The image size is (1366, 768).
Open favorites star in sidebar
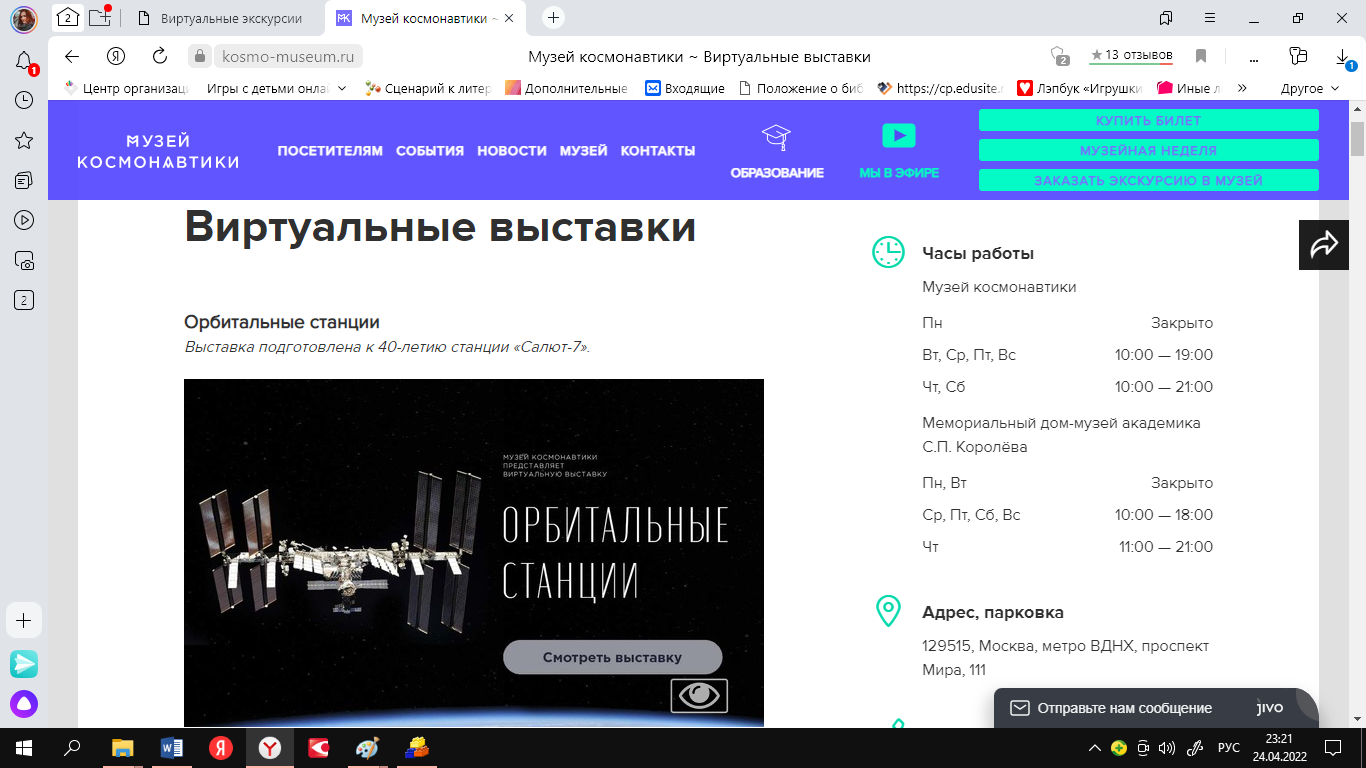[24, 140]
